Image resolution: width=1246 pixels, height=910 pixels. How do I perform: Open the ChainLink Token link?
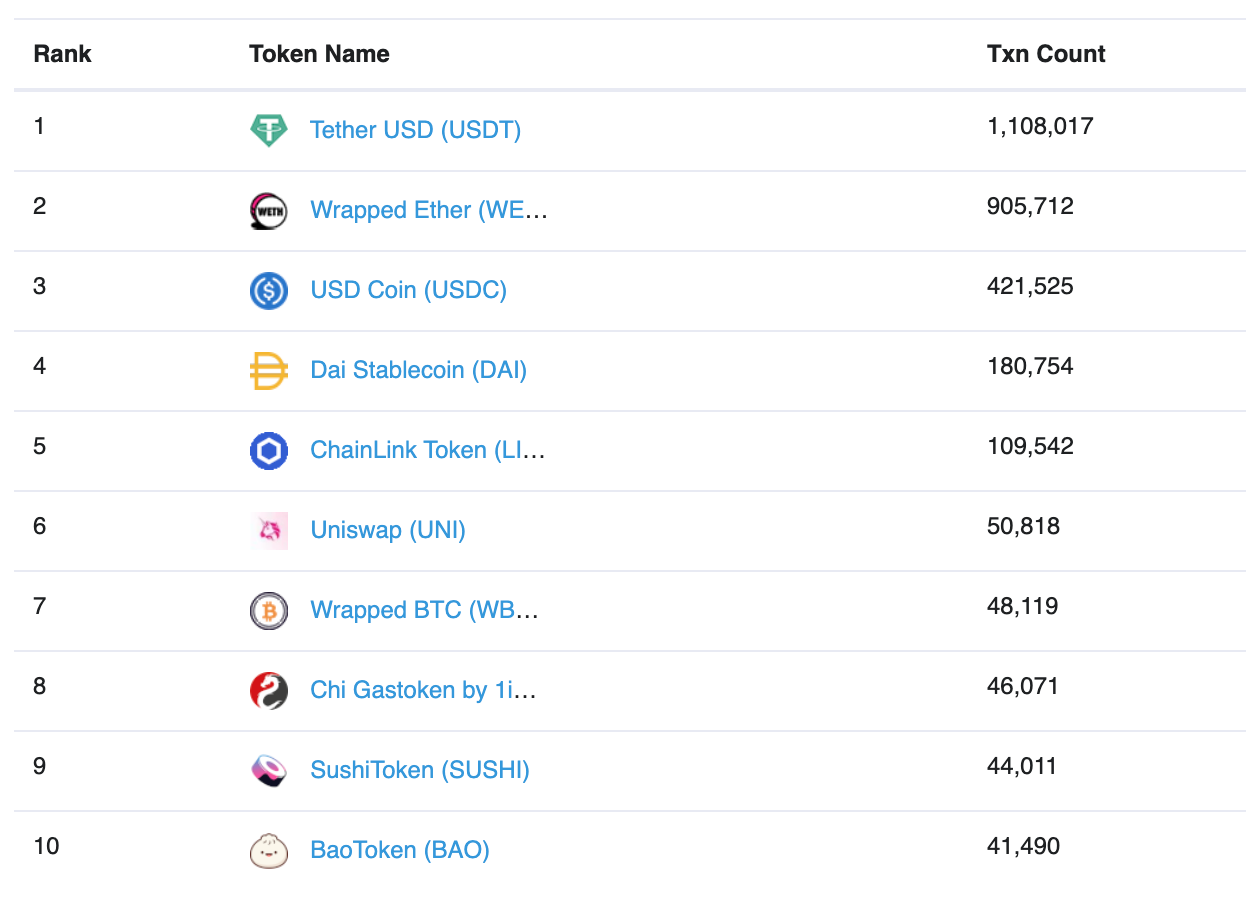(428, 450)
